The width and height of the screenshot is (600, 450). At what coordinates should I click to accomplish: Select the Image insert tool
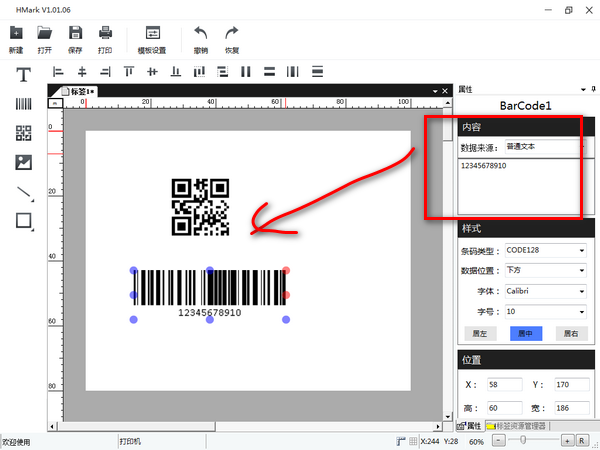coord(23,162)
